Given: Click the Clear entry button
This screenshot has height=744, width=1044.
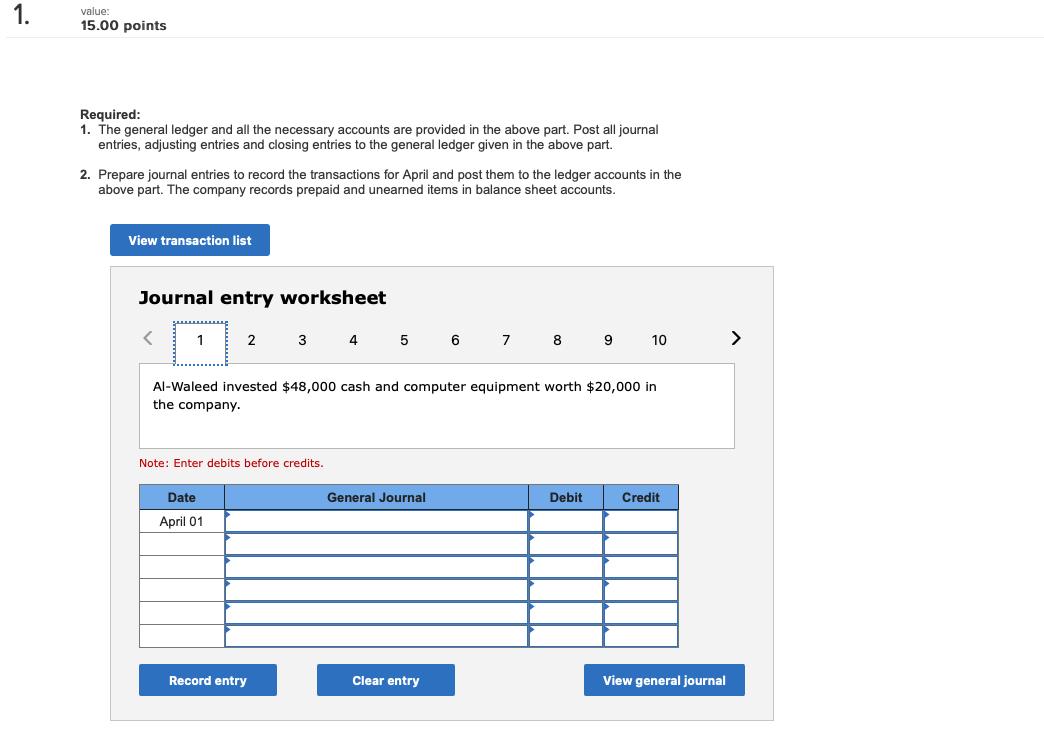Looking at the screenshot, I should click(x=386, y=680).
